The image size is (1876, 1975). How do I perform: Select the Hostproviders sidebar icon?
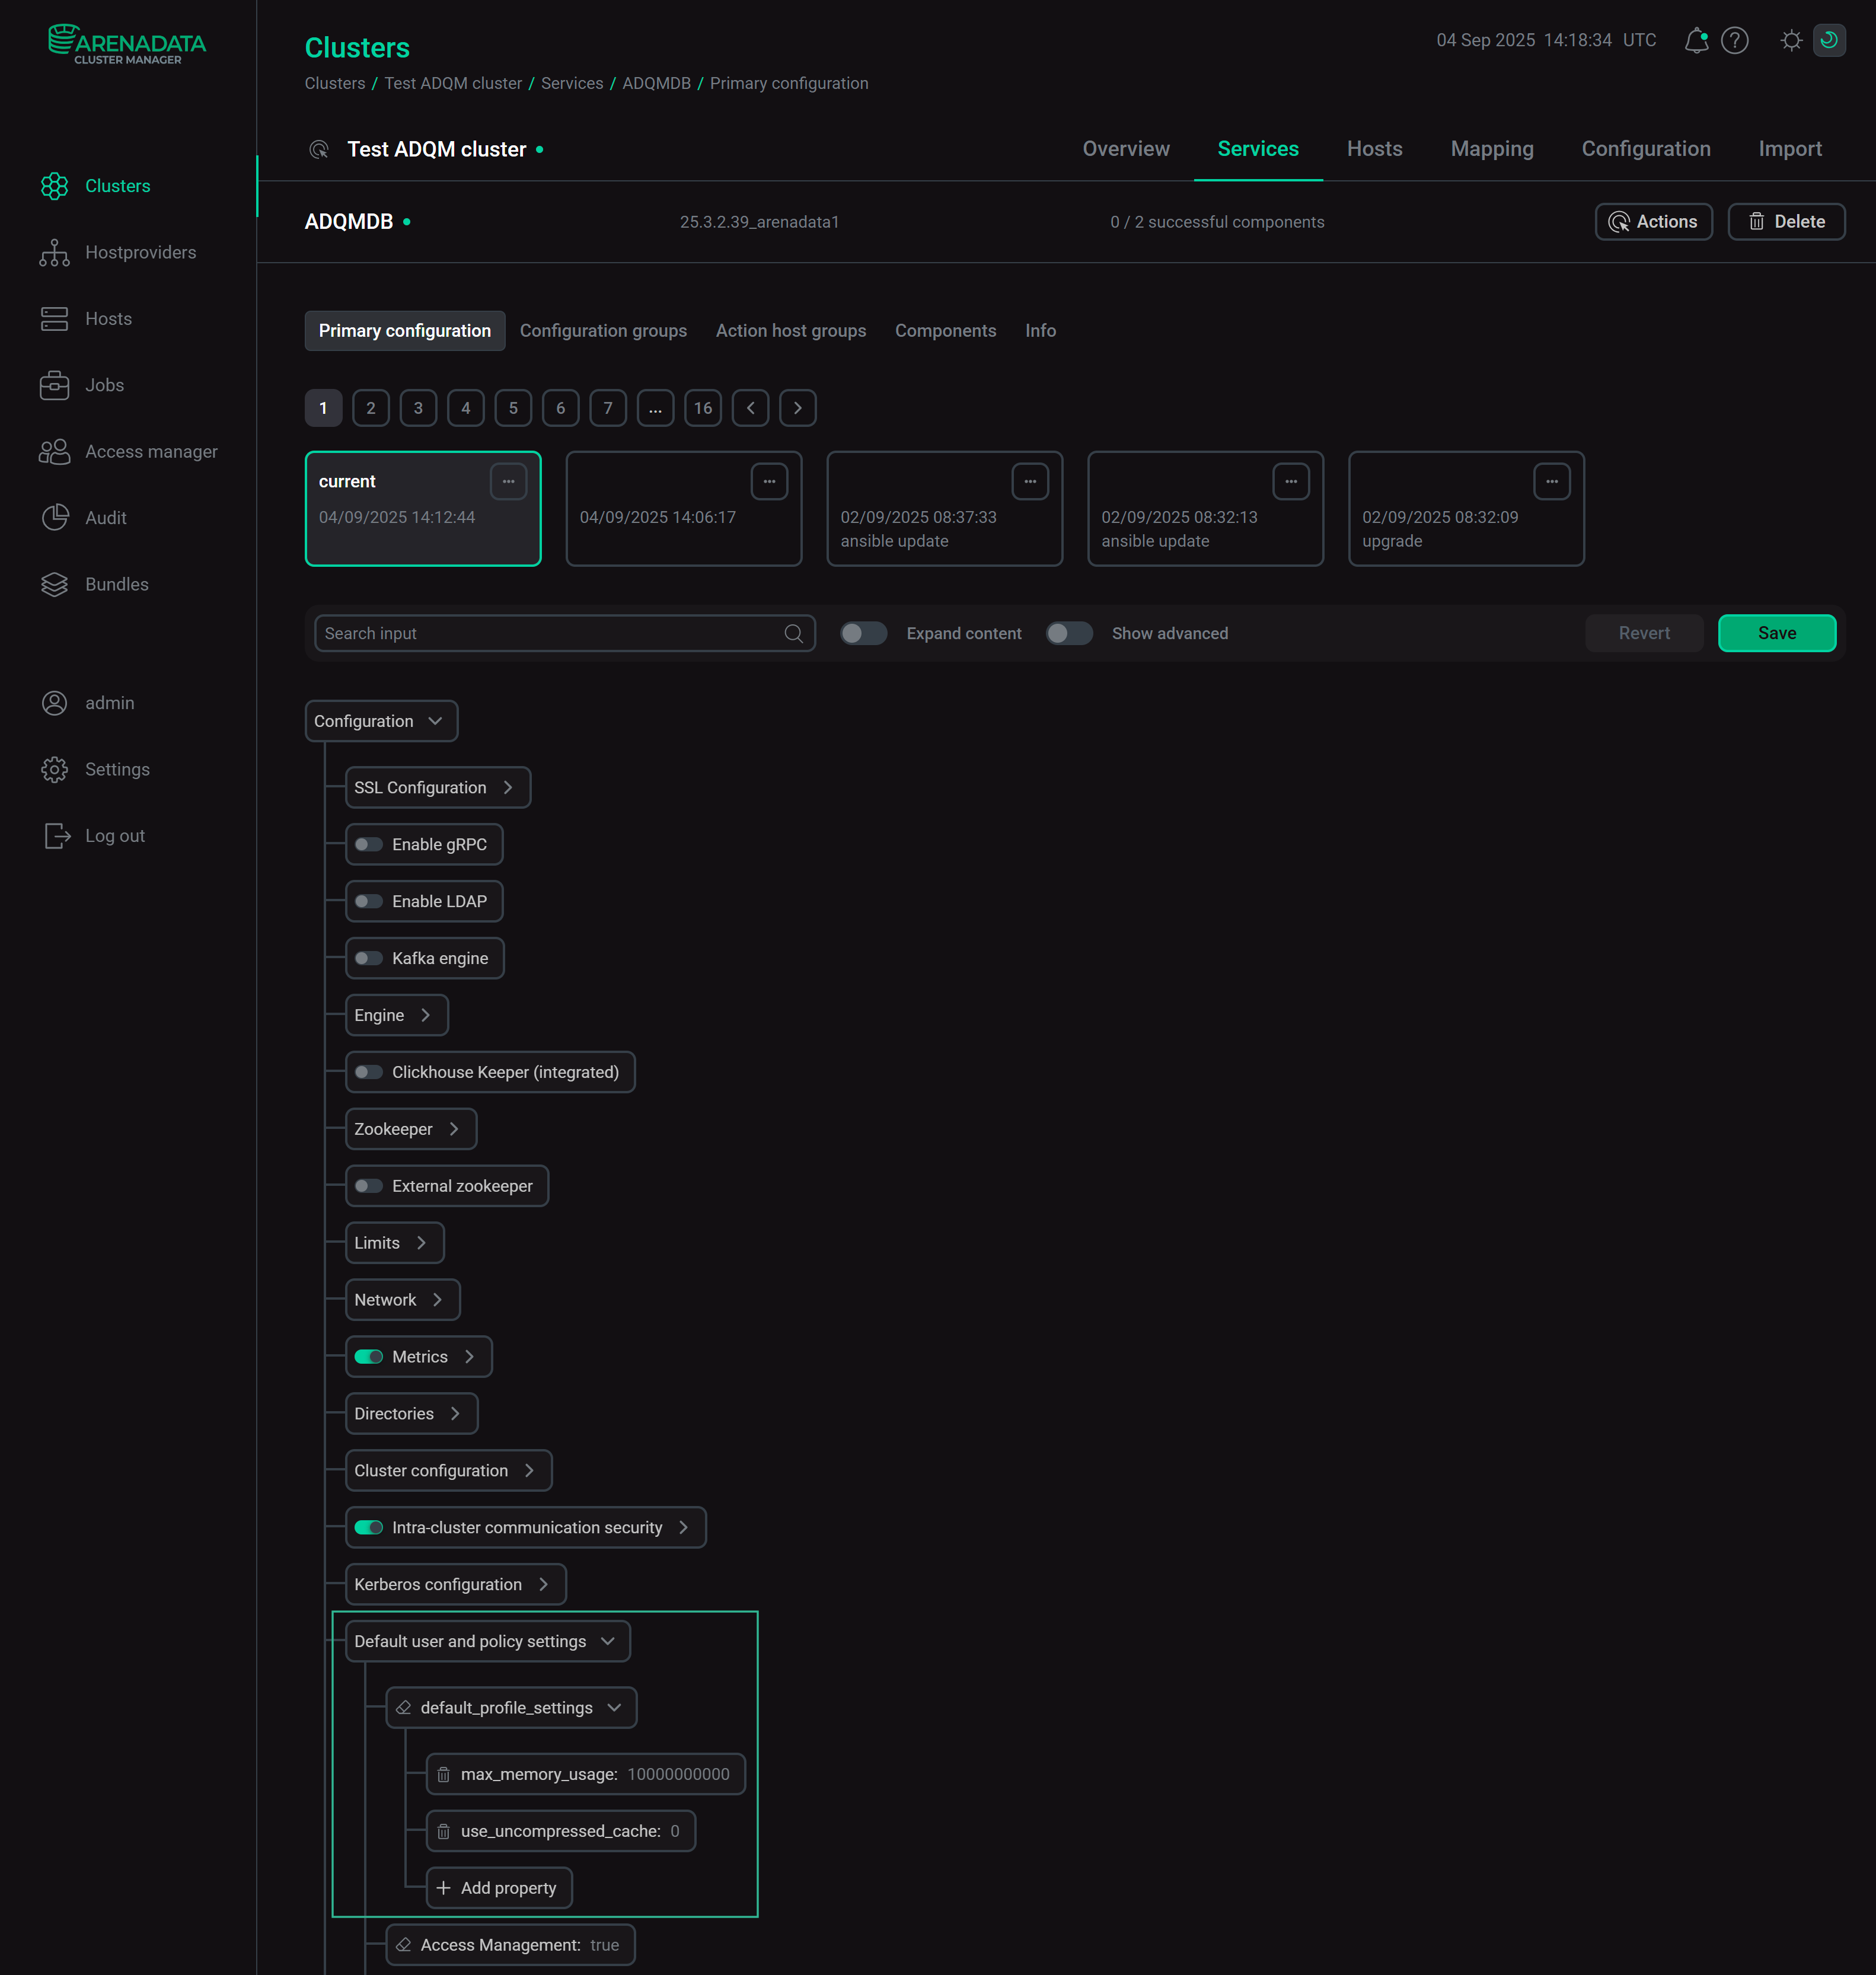(x=55, y=252)
